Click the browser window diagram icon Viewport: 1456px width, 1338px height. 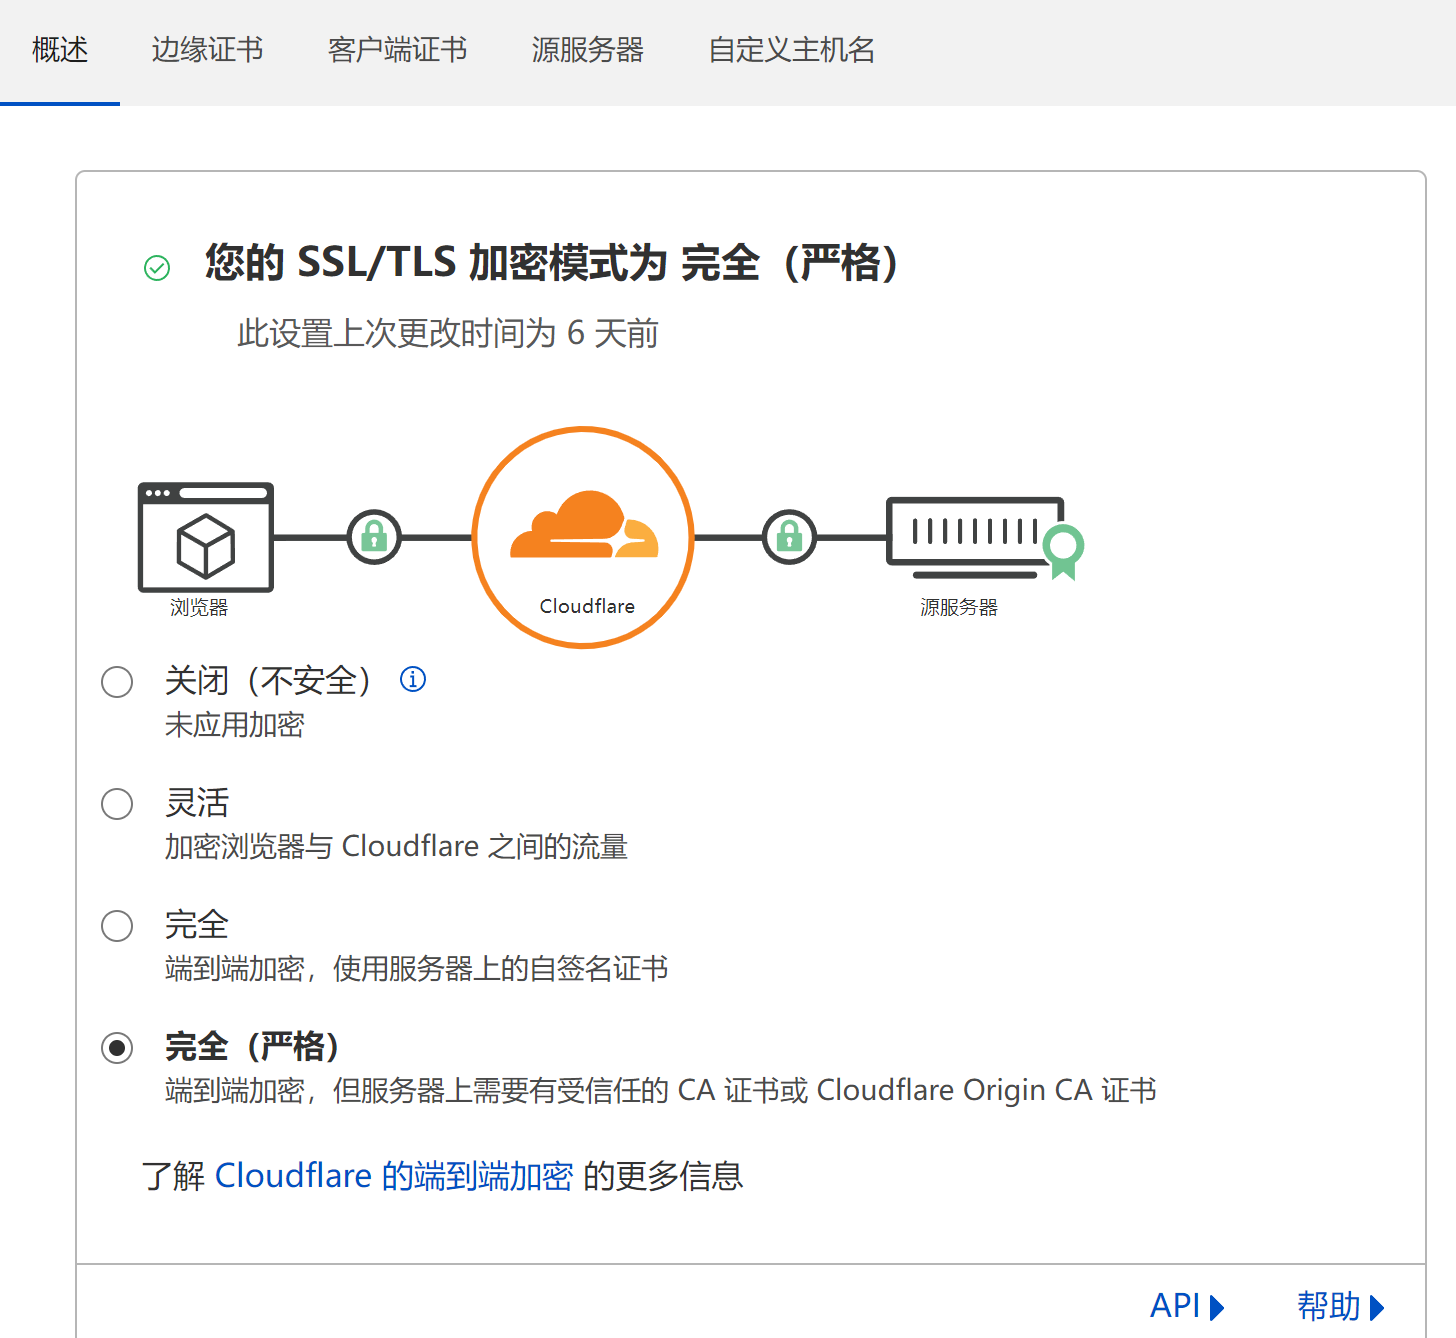click(206, 537)
